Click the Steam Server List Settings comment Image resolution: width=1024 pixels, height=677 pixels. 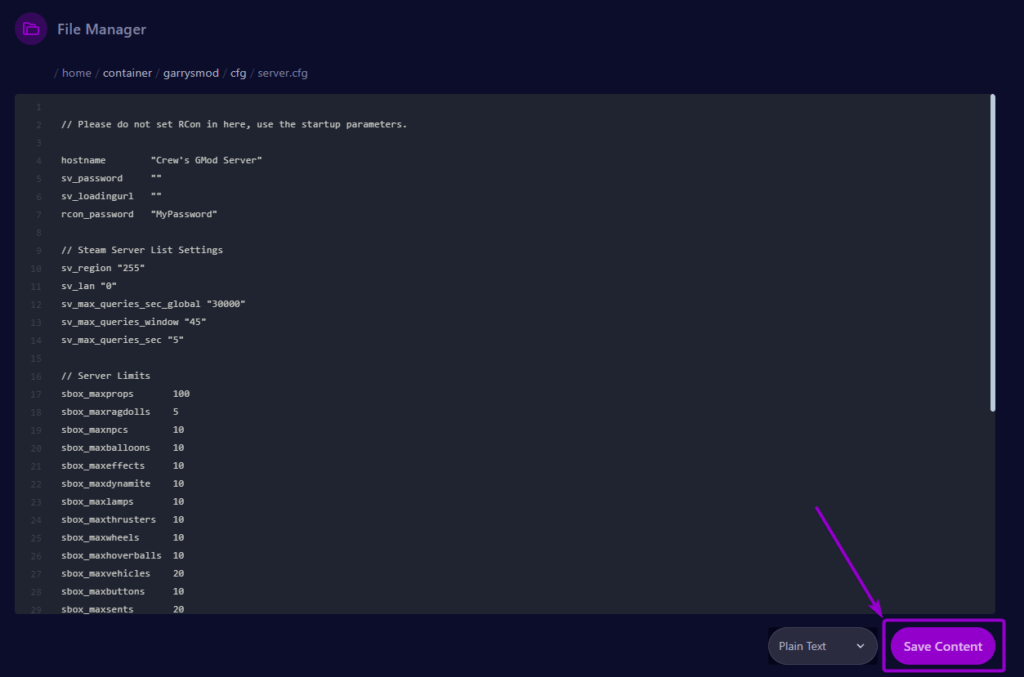click(x=142, y=250)
